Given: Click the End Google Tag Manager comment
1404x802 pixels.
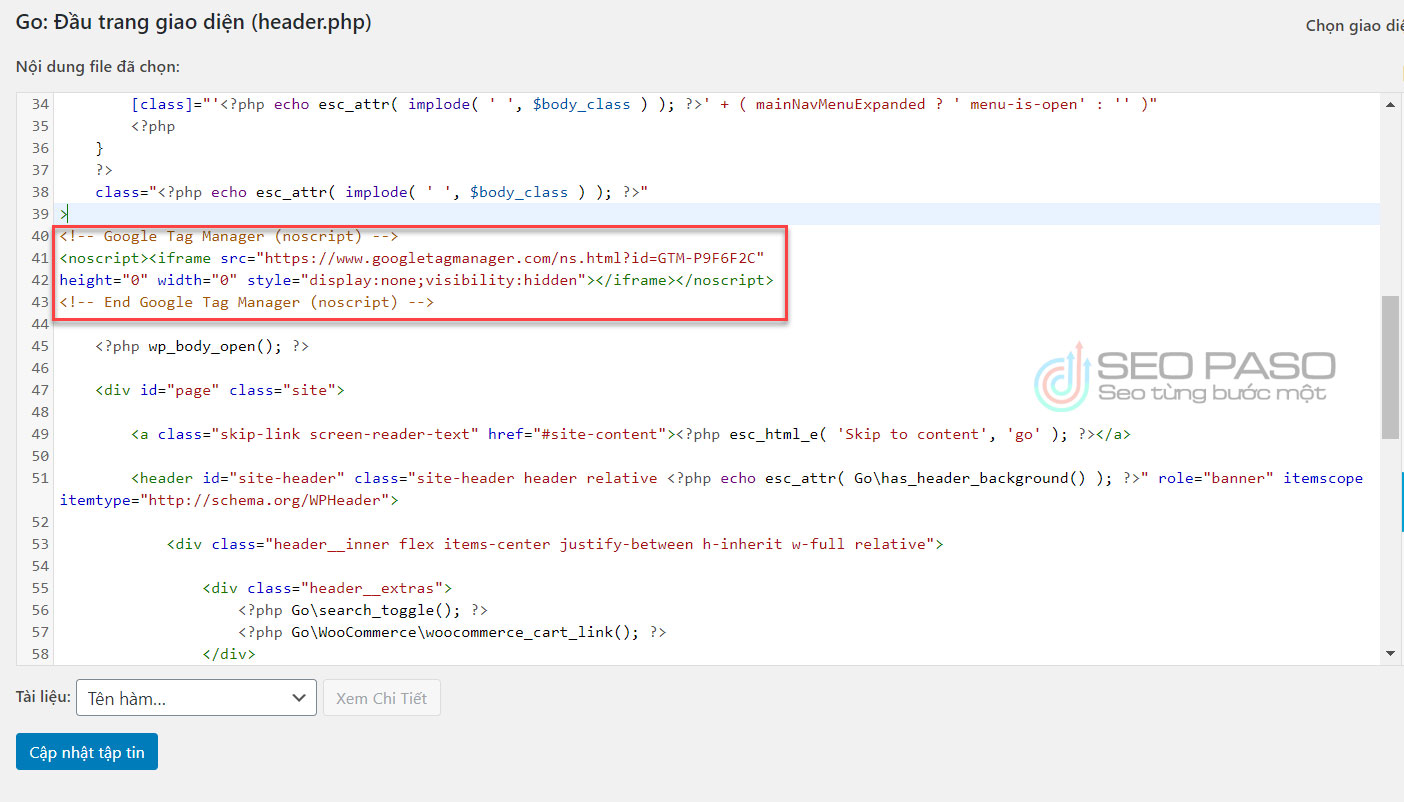Looking at the screenshot, I should click(246, 302).
